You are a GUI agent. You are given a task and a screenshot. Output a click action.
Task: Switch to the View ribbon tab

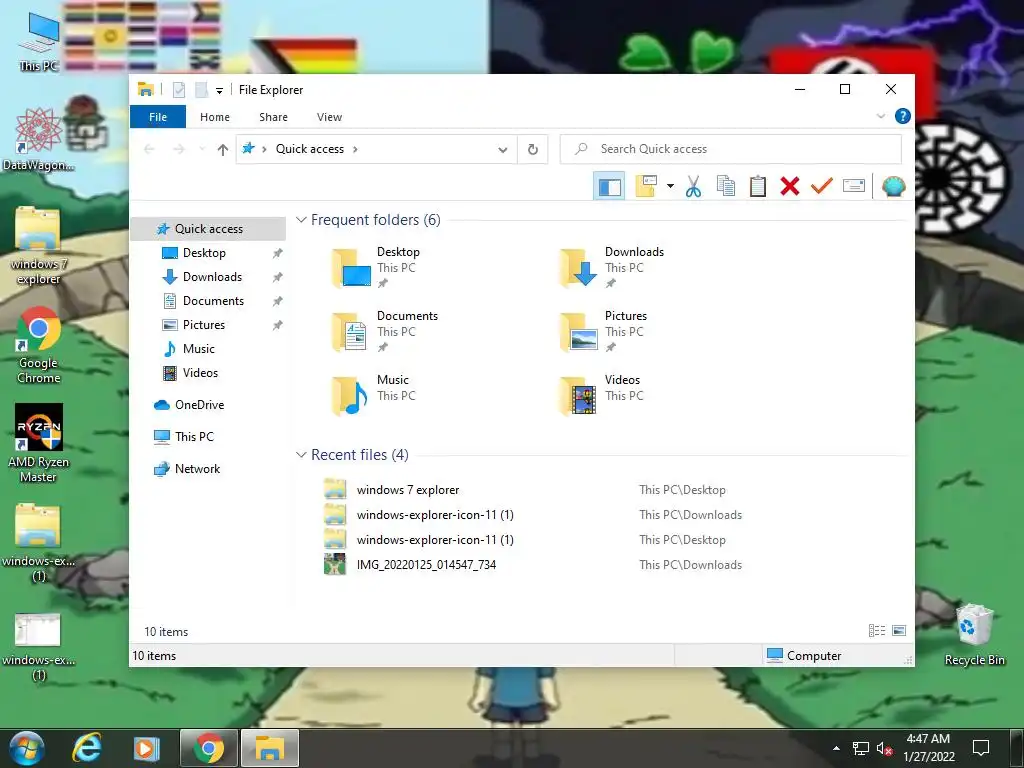pos(329,117)
